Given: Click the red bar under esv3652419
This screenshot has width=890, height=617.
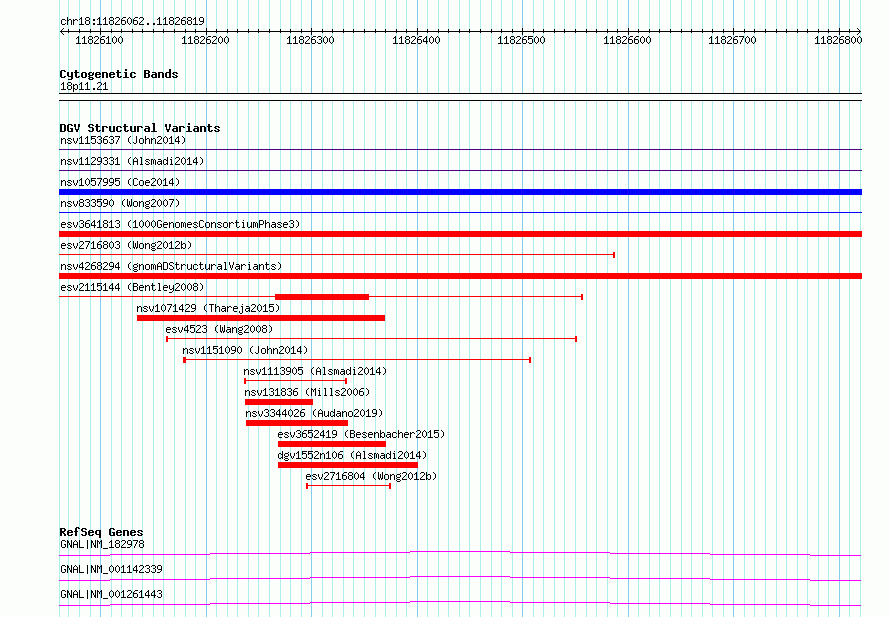Looking at the screenshot, I should click(332, 444).
